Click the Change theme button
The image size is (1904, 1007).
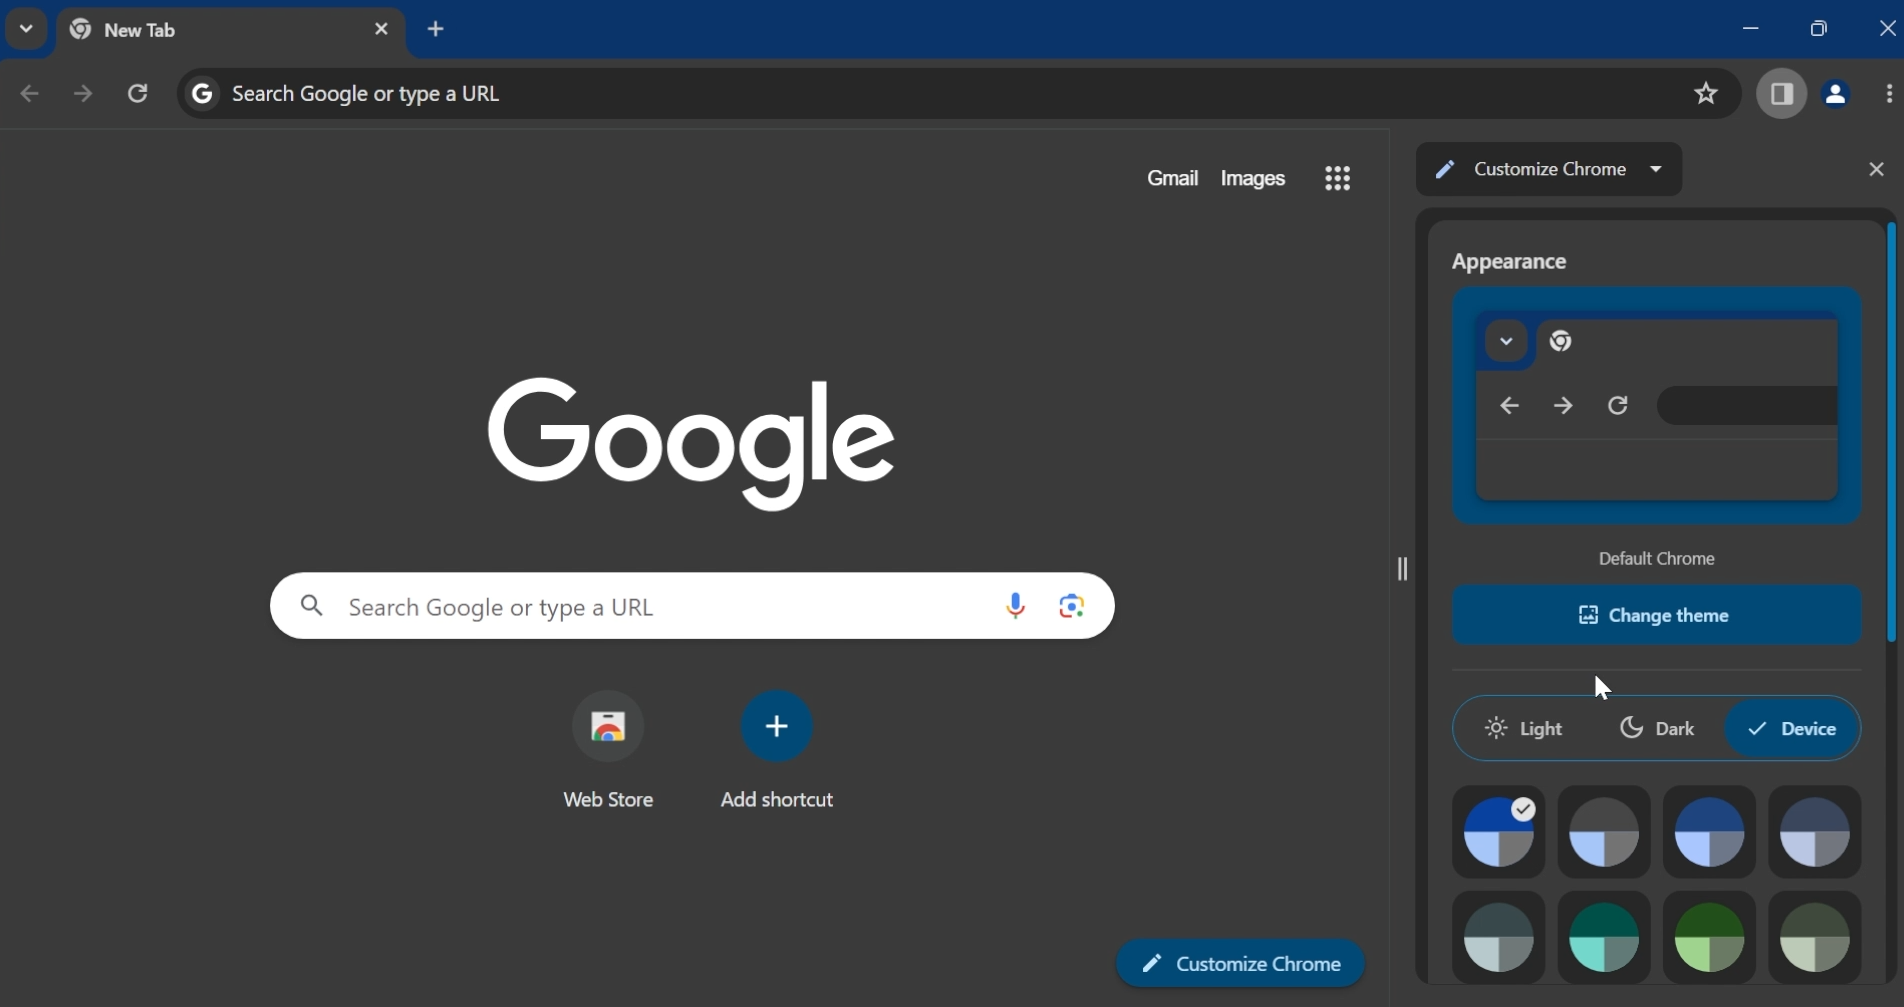pos(1655,615)
